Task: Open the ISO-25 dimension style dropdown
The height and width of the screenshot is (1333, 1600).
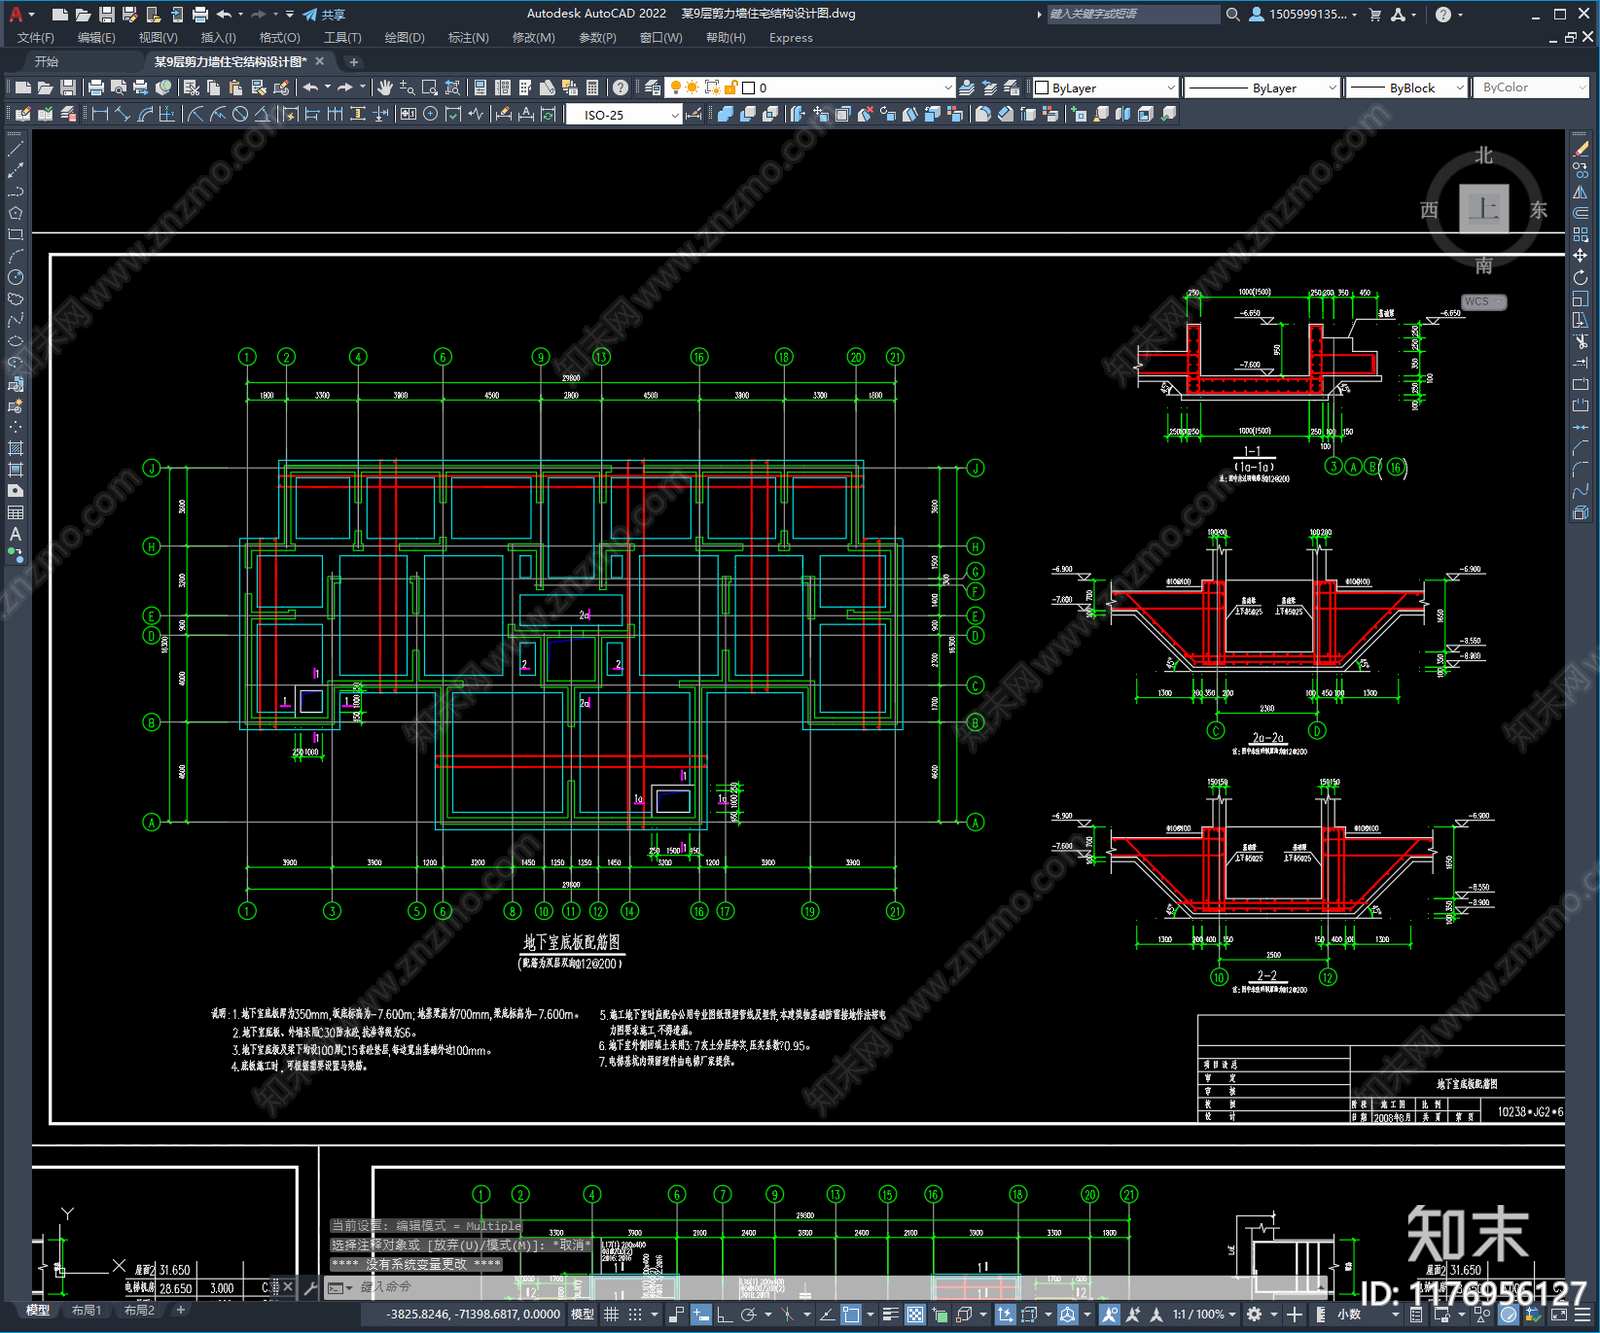Action: point(624,115)
